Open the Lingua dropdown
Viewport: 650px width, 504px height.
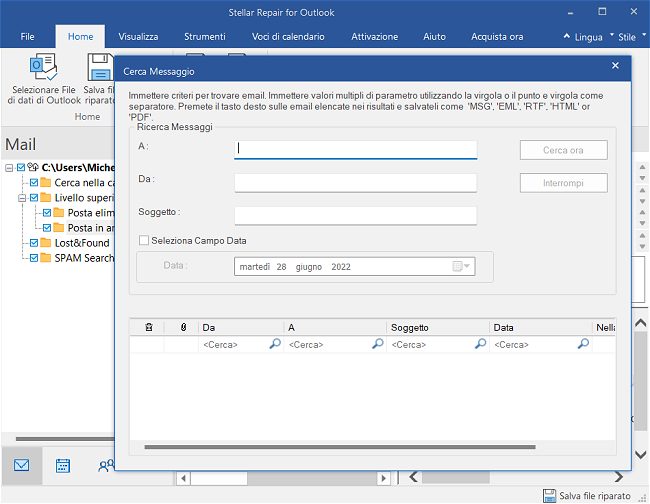(x=589, y=37)
